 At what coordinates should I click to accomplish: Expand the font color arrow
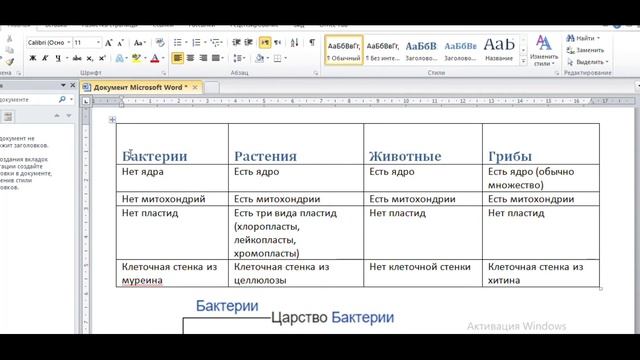[163, 58]
